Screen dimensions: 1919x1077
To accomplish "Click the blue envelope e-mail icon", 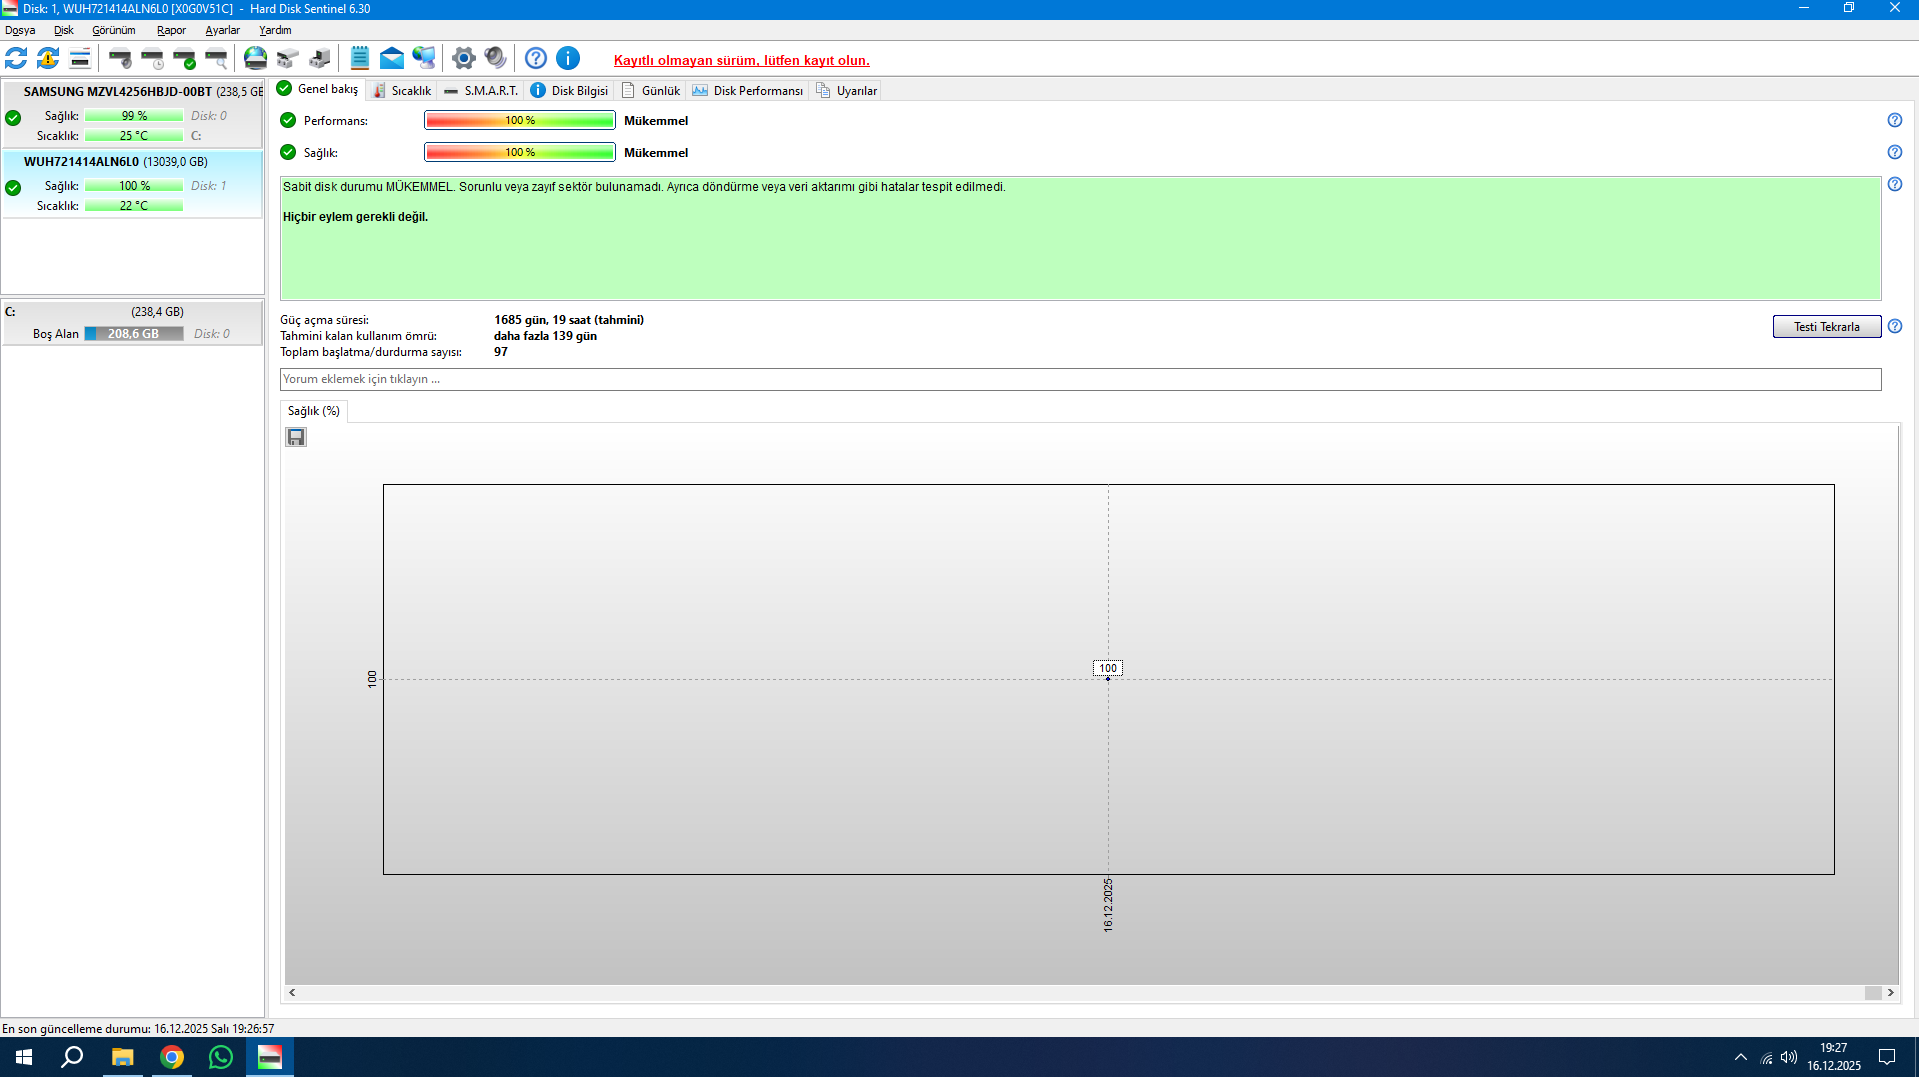I will (392, 58).
